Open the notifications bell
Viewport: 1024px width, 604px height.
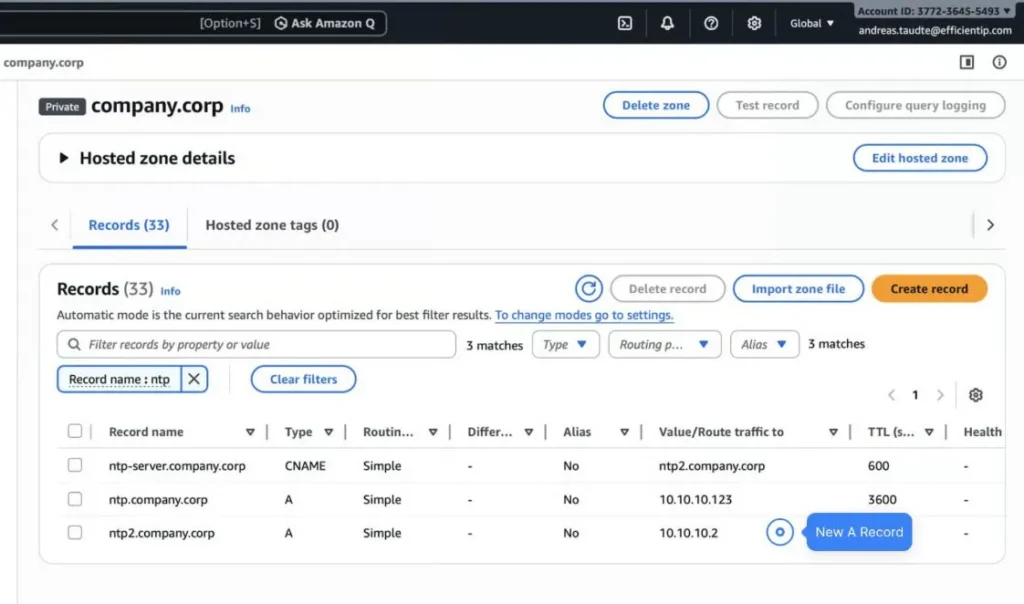click(x=667, y=24)
